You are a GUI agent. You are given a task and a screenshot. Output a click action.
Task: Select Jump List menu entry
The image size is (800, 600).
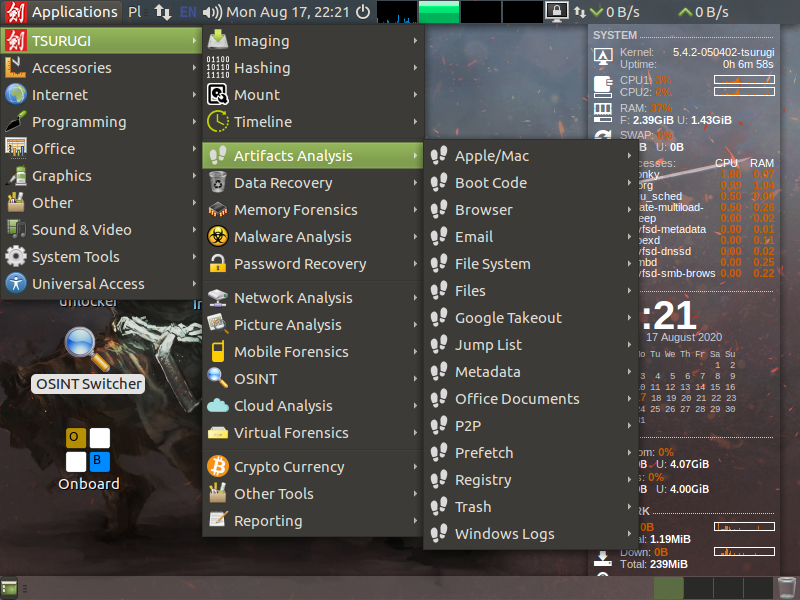pos(531,344)
